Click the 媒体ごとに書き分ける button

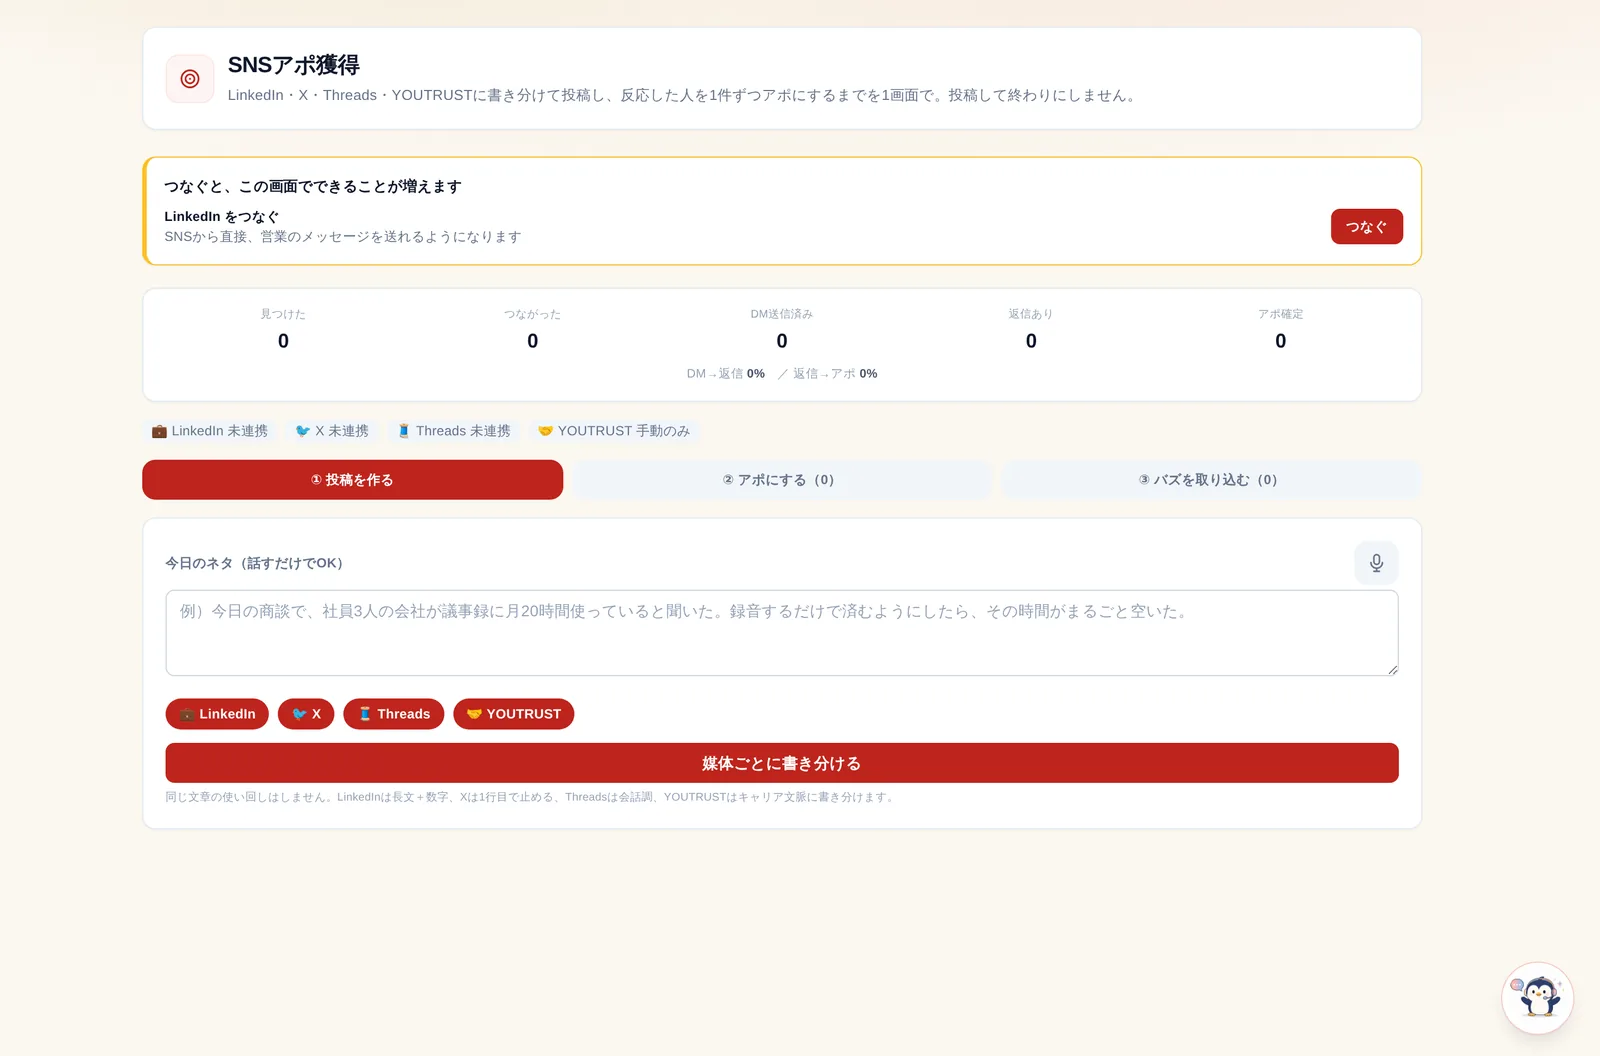click(x=782, y=763)
